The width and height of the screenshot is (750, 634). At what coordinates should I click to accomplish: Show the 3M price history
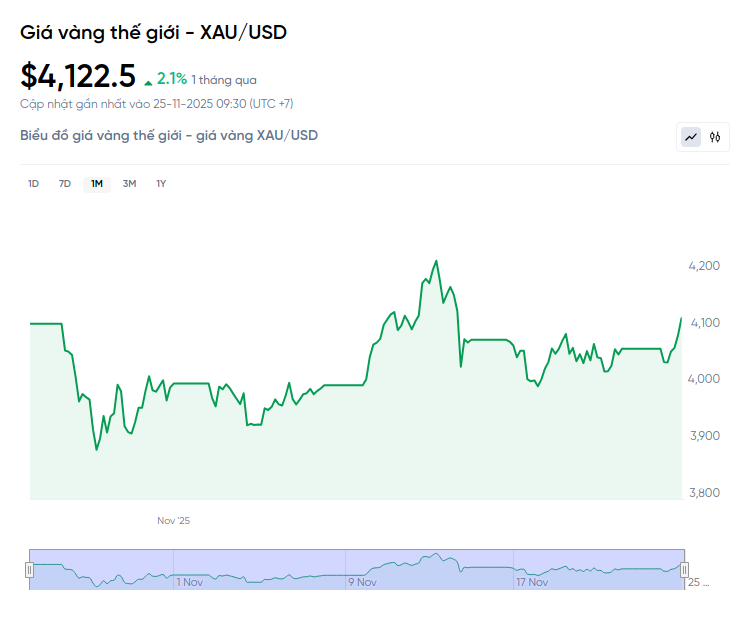129,183
